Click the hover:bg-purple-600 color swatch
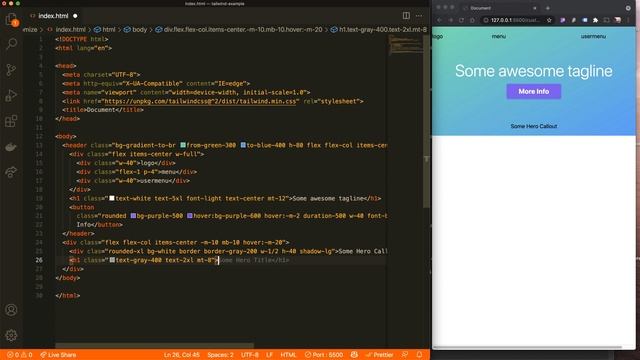The width and height of the screenshot is (640, 360). [189, 216]
